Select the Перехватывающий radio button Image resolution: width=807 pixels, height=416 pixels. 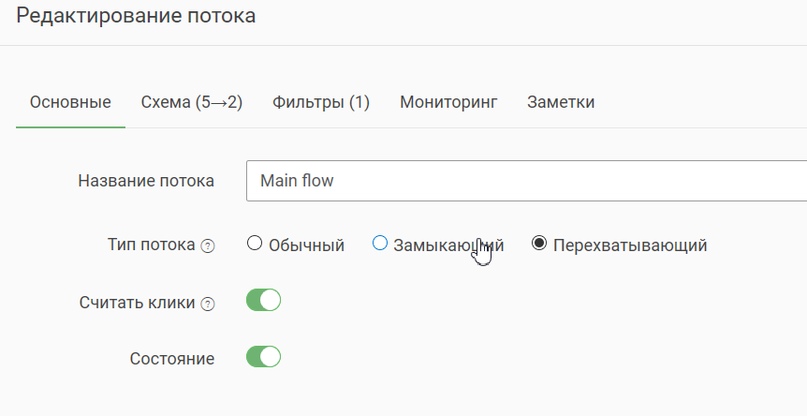(x=539, y=243)
